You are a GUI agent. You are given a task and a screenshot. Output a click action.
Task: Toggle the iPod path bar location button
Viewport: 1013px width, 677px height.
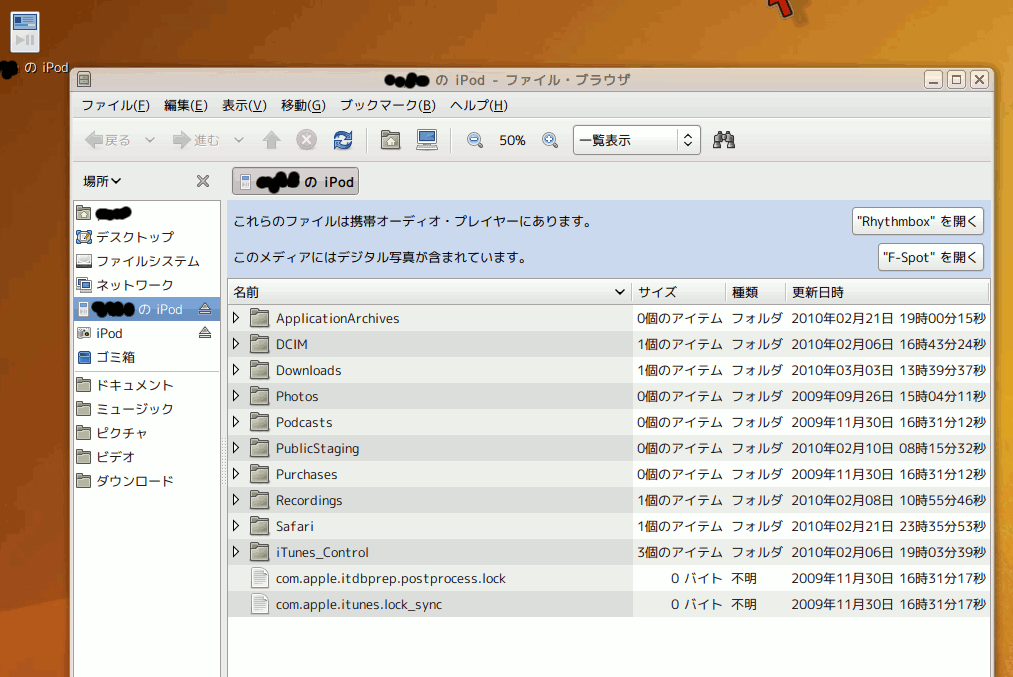pyautogui.click(x=295, y=181)
